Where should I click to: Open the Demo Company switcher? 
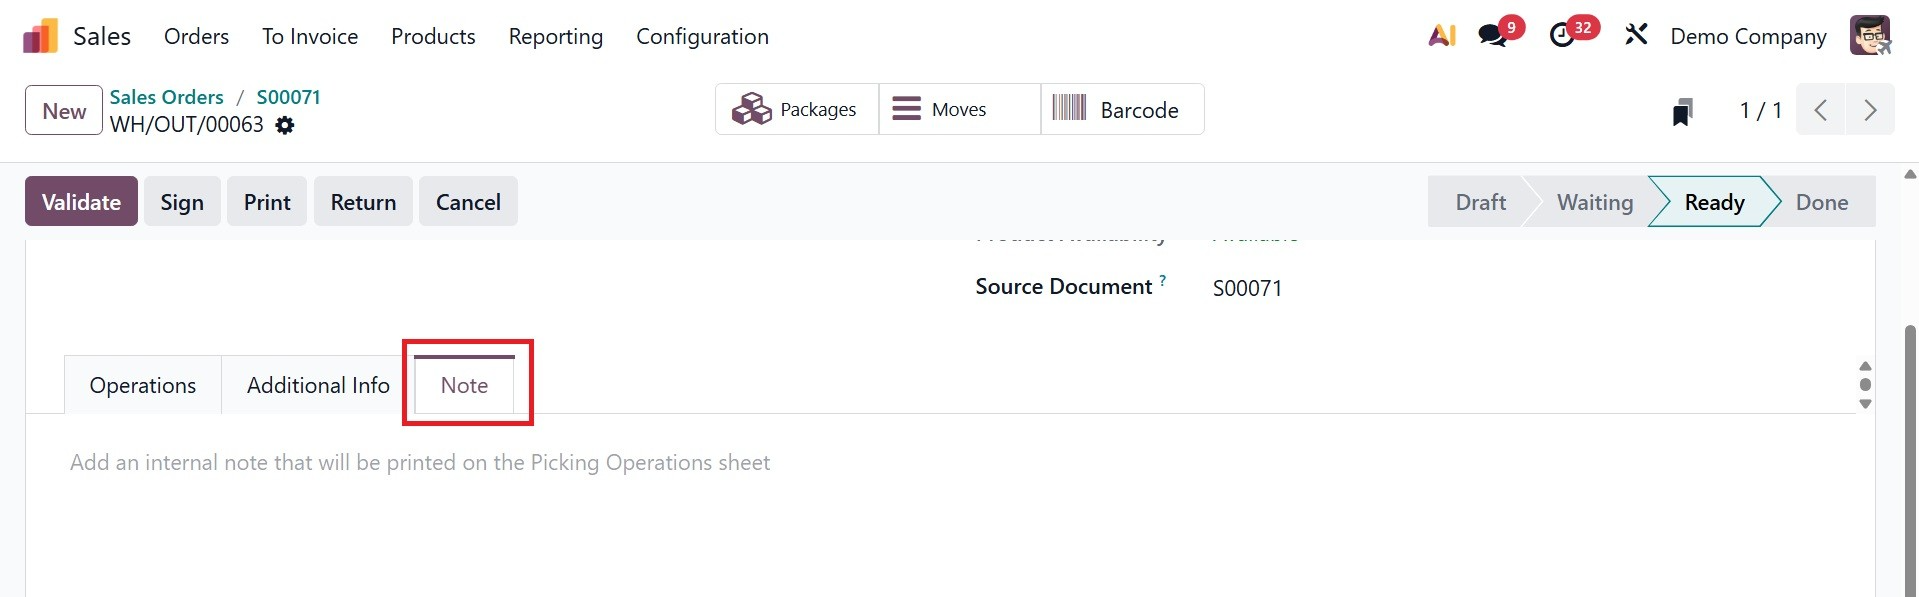[x=1748, y=37]
